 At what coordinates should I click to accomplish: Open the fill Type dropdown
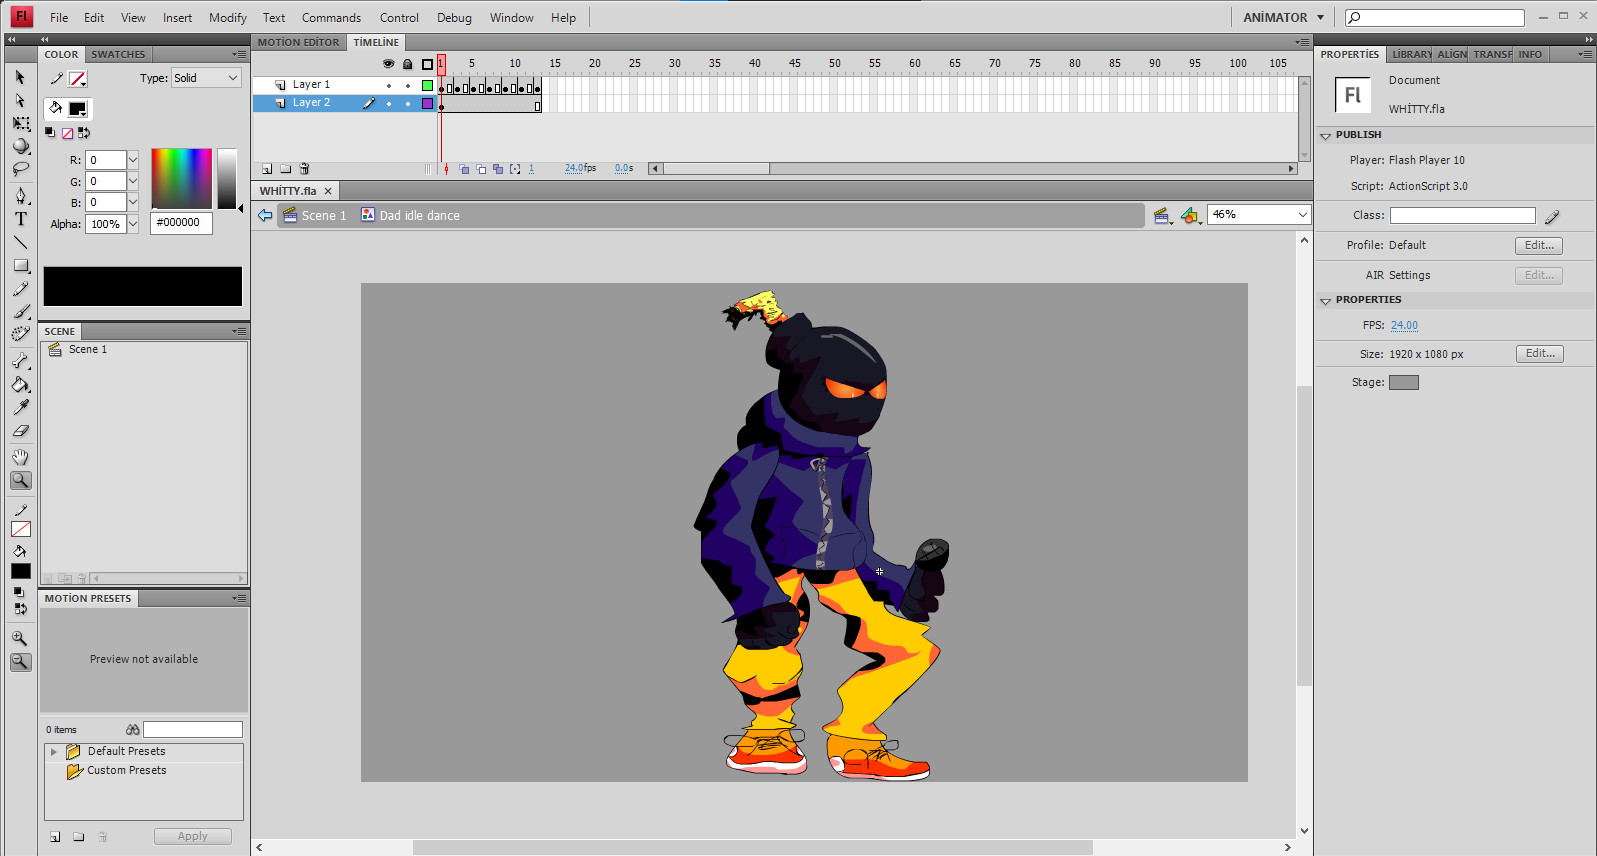point(206,78)
